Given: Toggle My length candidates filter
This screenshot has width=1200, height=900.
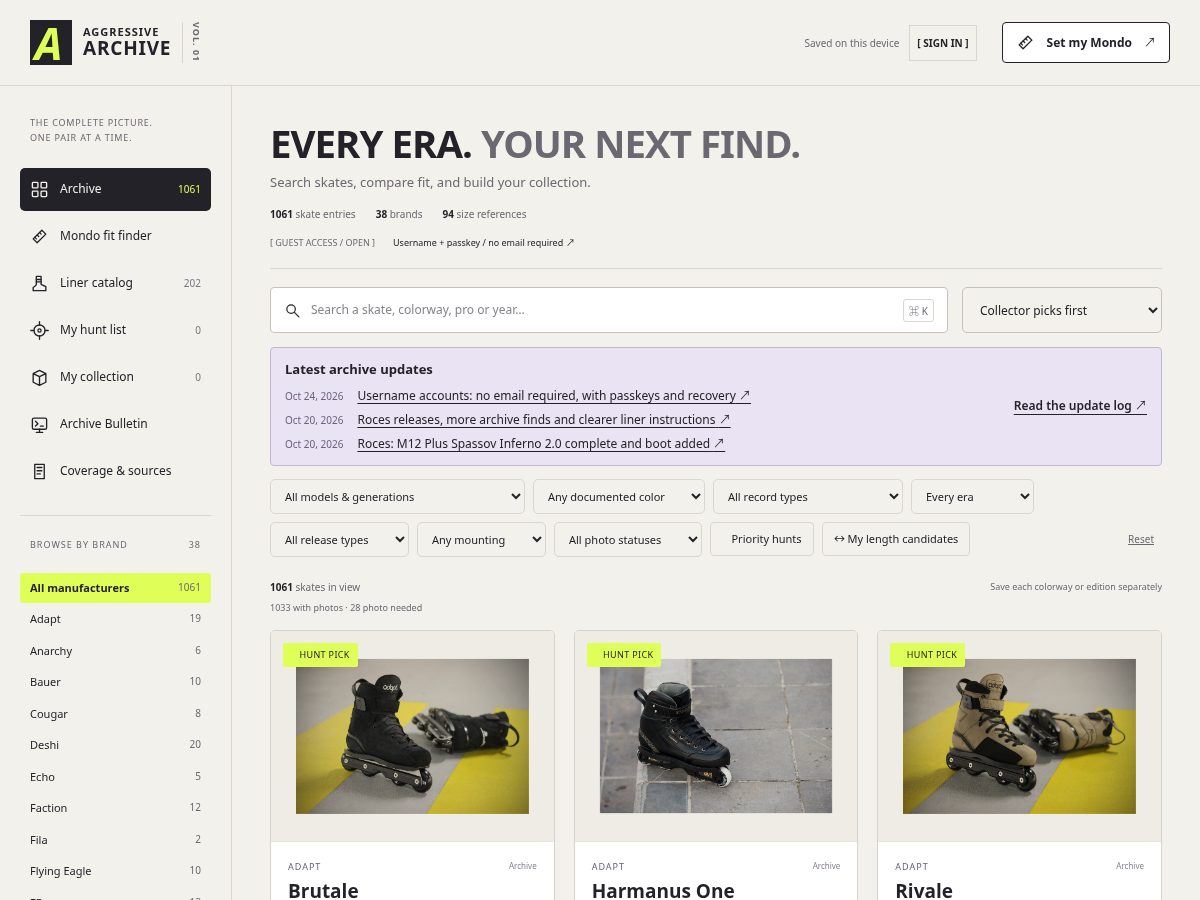Looking at the screenshot, I should click(x=896, y=539).
